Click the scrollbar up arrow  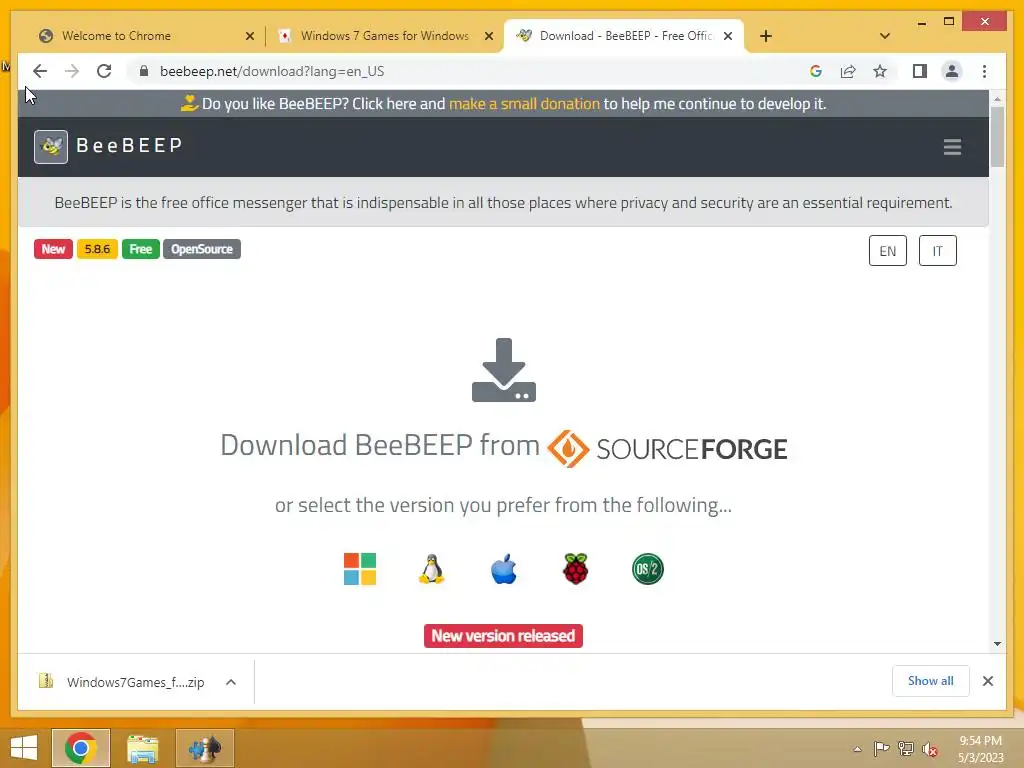tap(997, 99)
